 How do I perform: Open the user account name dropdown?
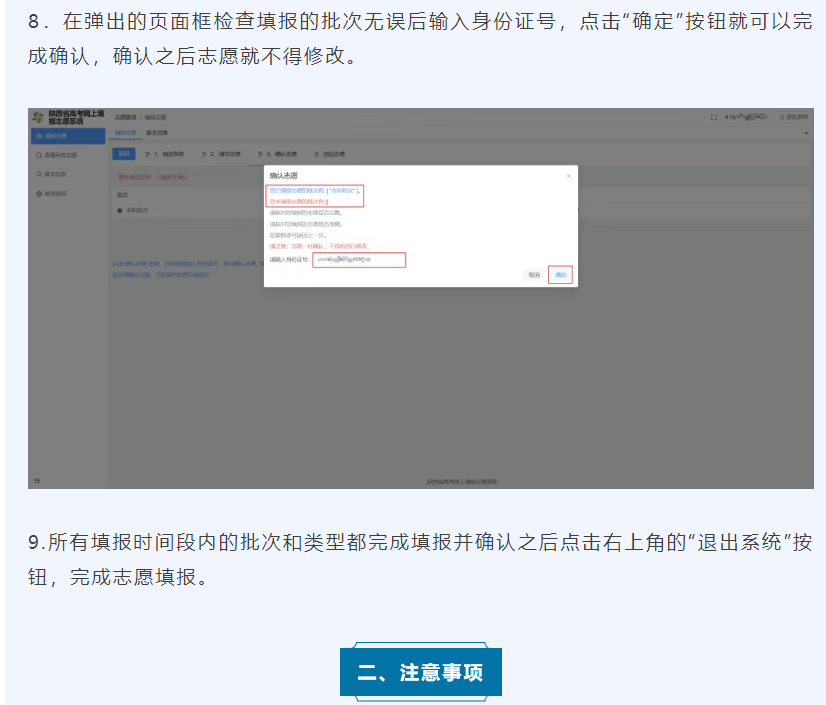coord(746,118)
